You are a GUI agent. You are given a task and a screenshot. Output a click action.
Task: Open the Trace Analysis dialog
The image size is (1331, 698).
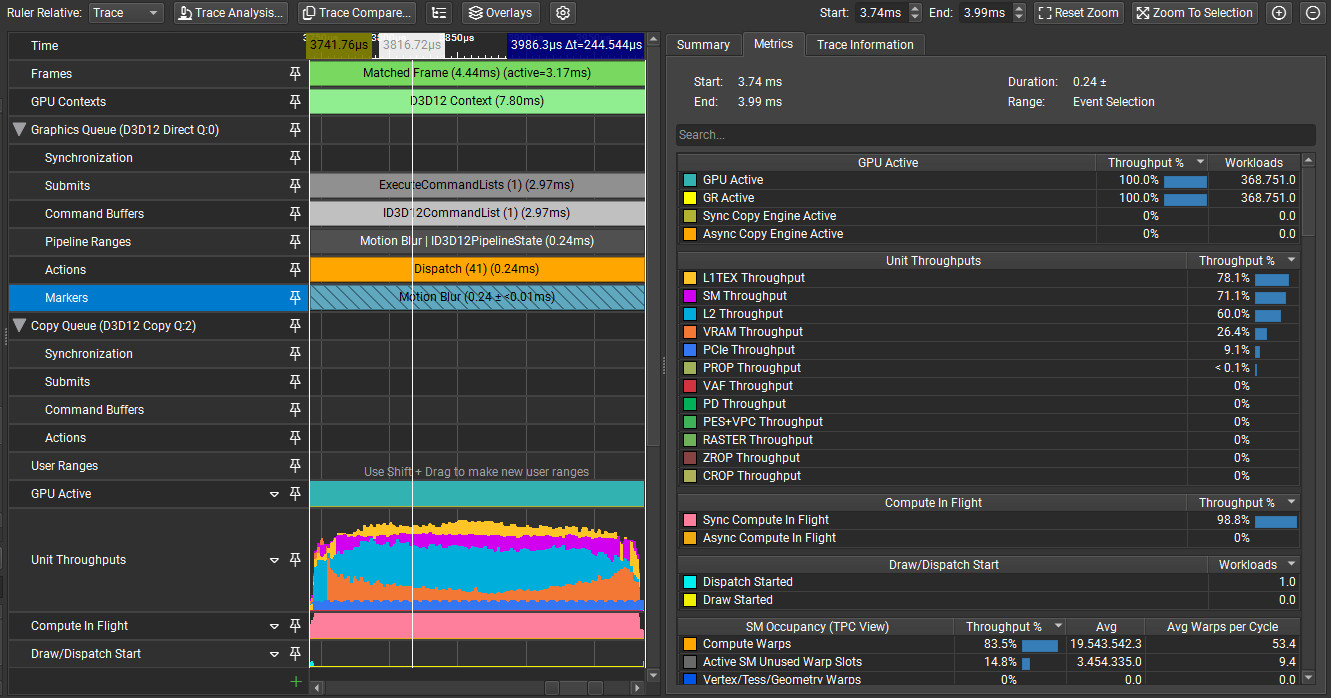point(230,13)
